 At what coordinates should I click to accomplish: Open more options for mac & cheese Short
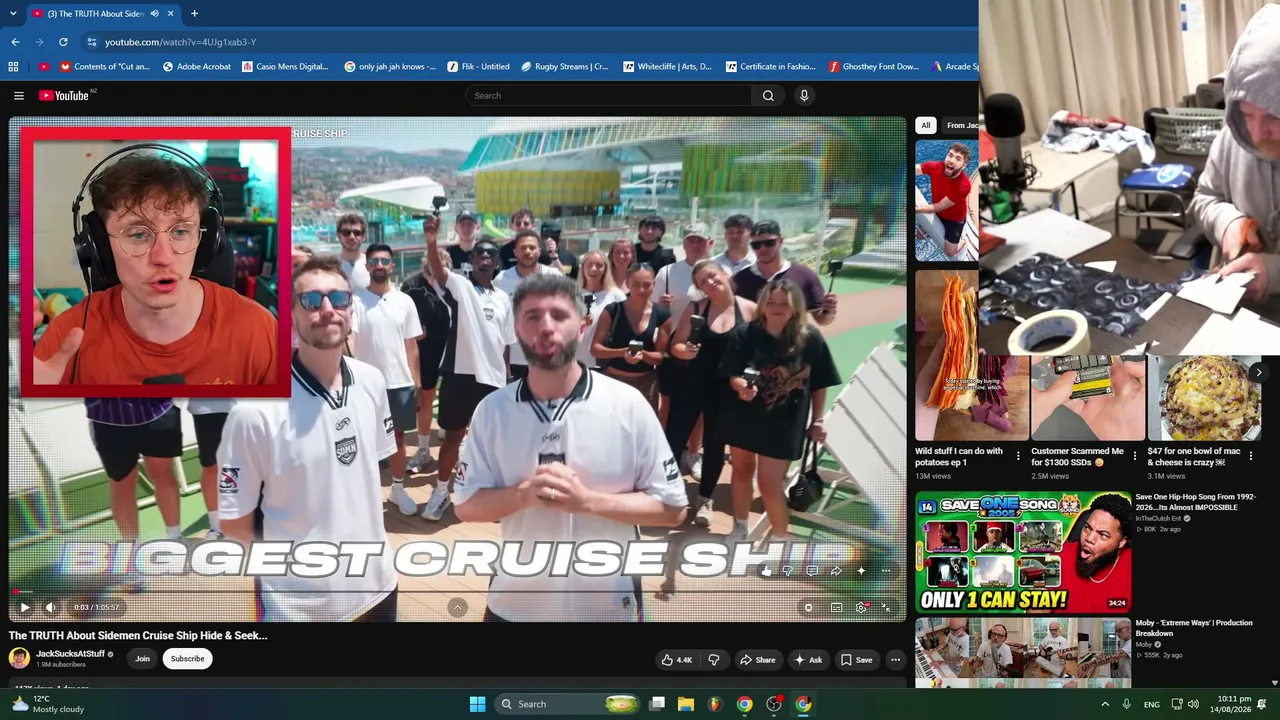(1250, 456)
